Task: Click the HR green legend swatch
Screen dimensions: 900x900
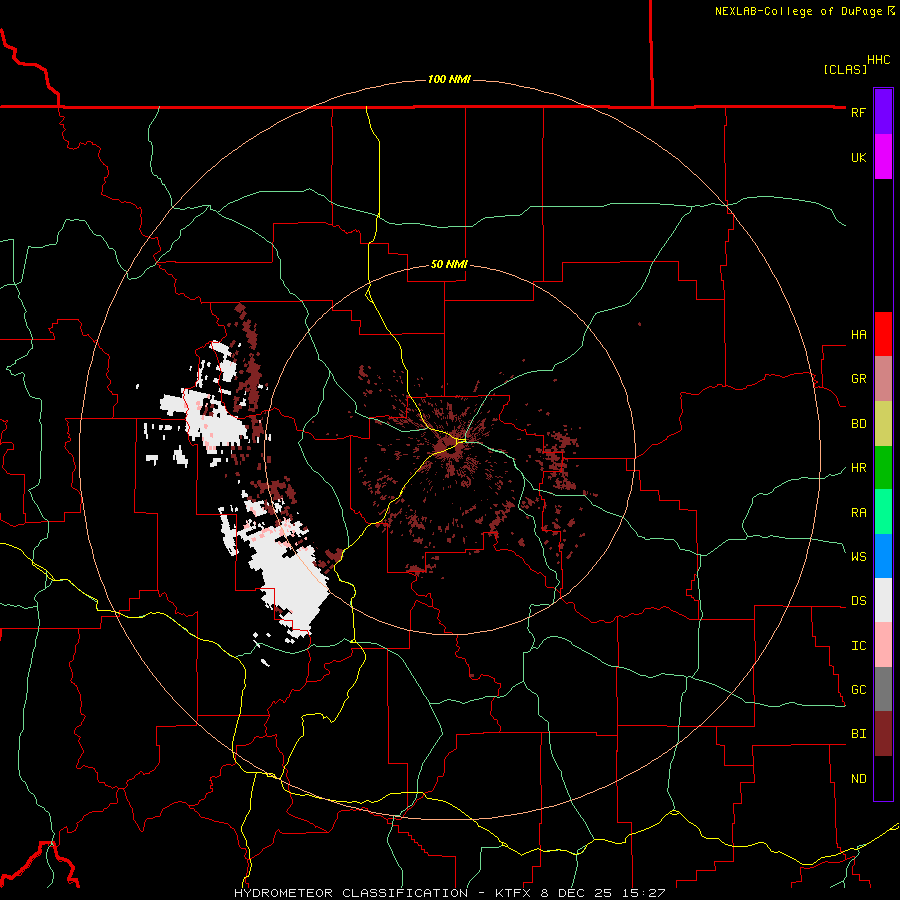Action: [x=883, y=467]
